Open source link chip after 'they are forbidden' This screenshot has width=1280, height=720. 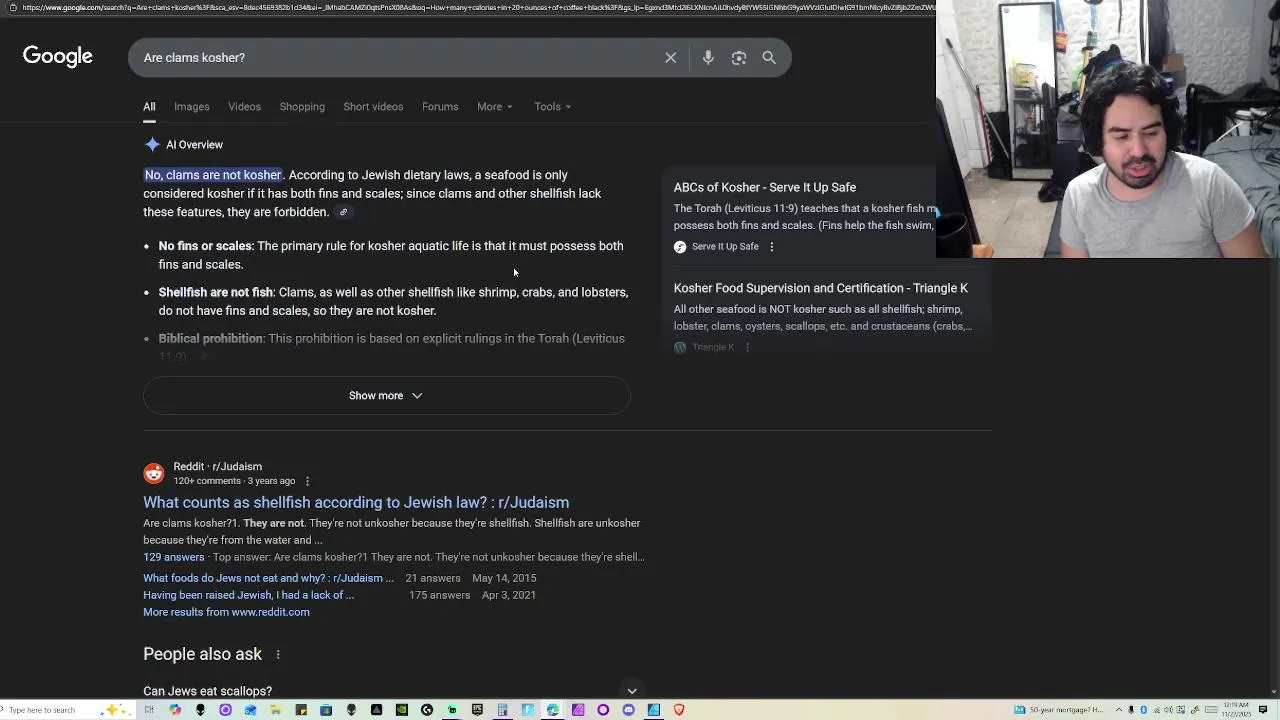(x=343, y=212)
